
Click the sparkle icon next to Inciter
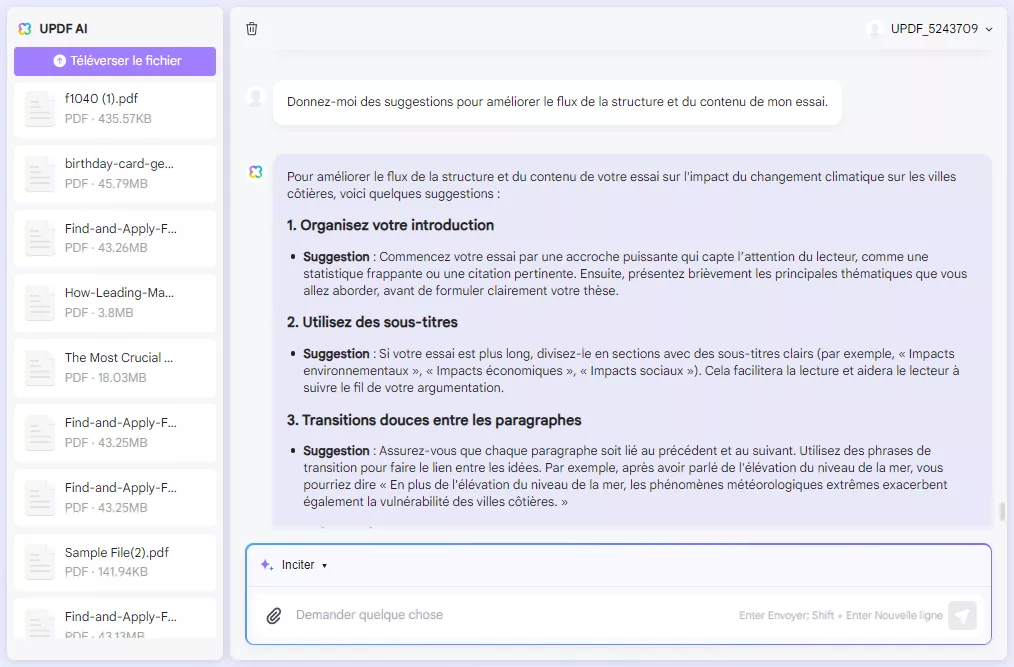coord(264,564)
